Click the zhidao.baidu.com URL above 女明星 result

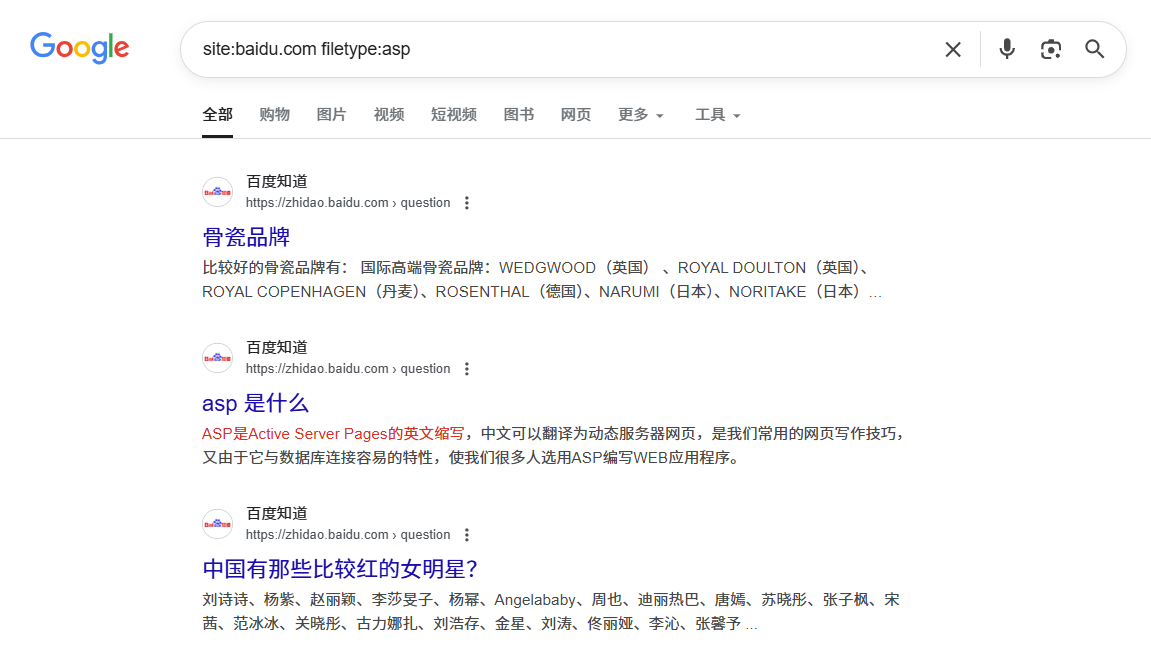click(348, 535)
